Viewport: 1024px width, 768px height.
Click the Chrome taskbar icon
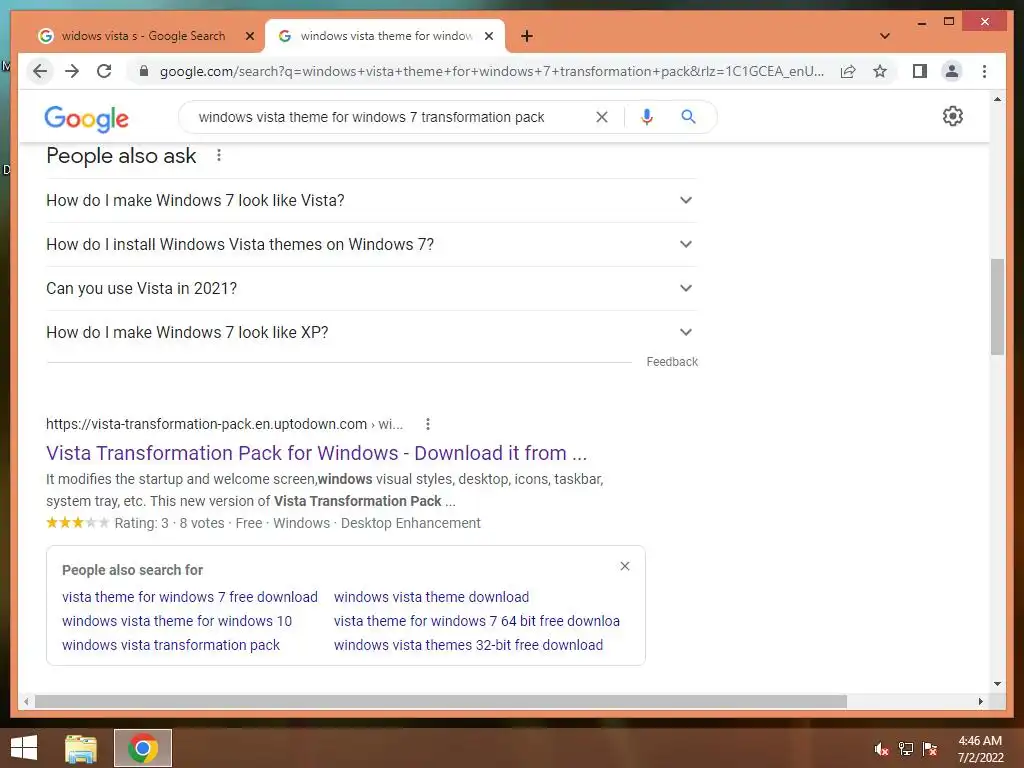[143, 748]
